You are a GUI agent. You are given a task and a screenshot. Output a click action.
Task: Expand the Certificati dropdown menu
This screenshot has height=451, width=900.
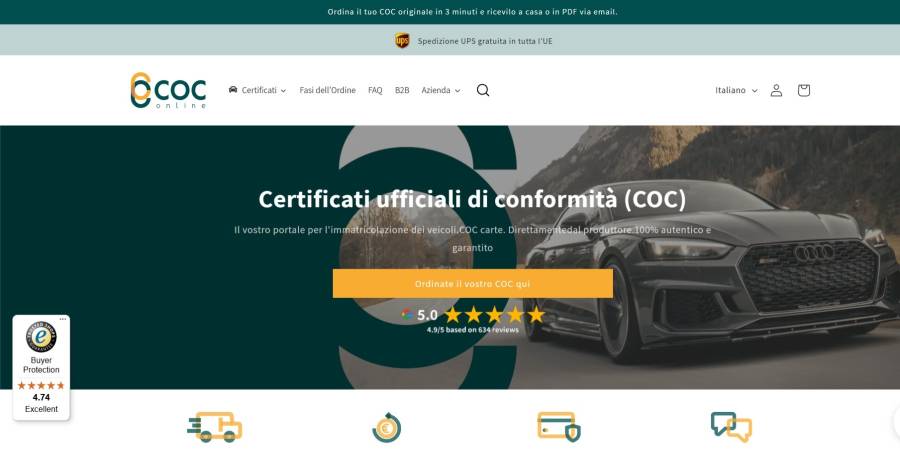257,90
